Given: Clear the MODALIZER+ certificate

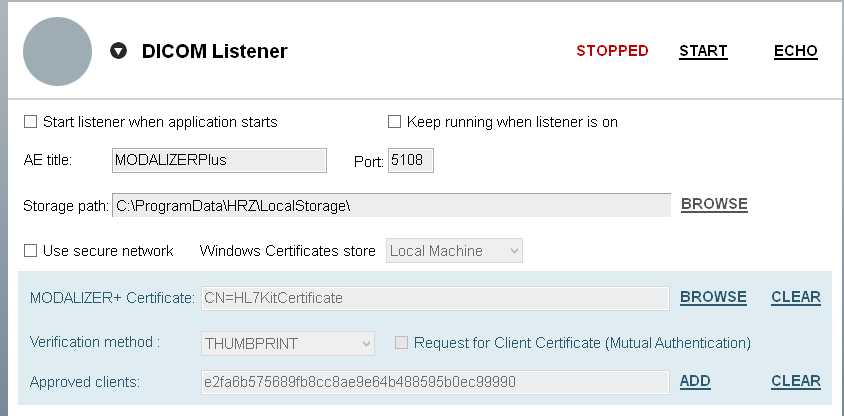Looking at the screenshot, I should (795, 297).
